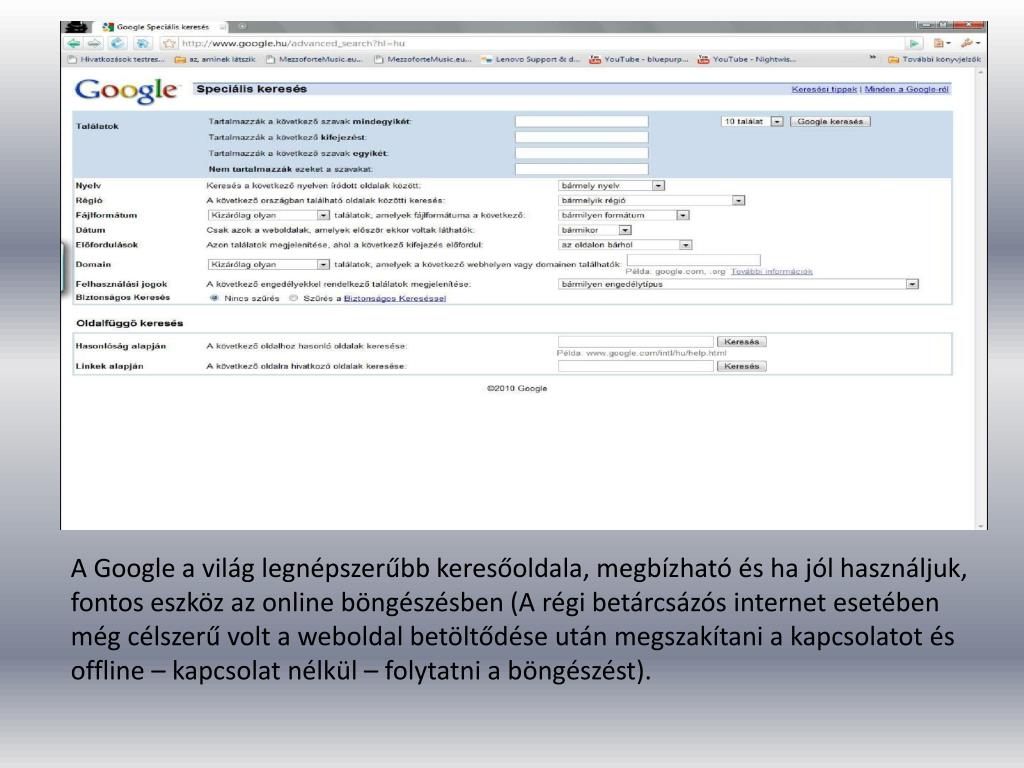
Task: Click the 'Találatok' label
Action: pyautogui.click(x=97, y=126)
